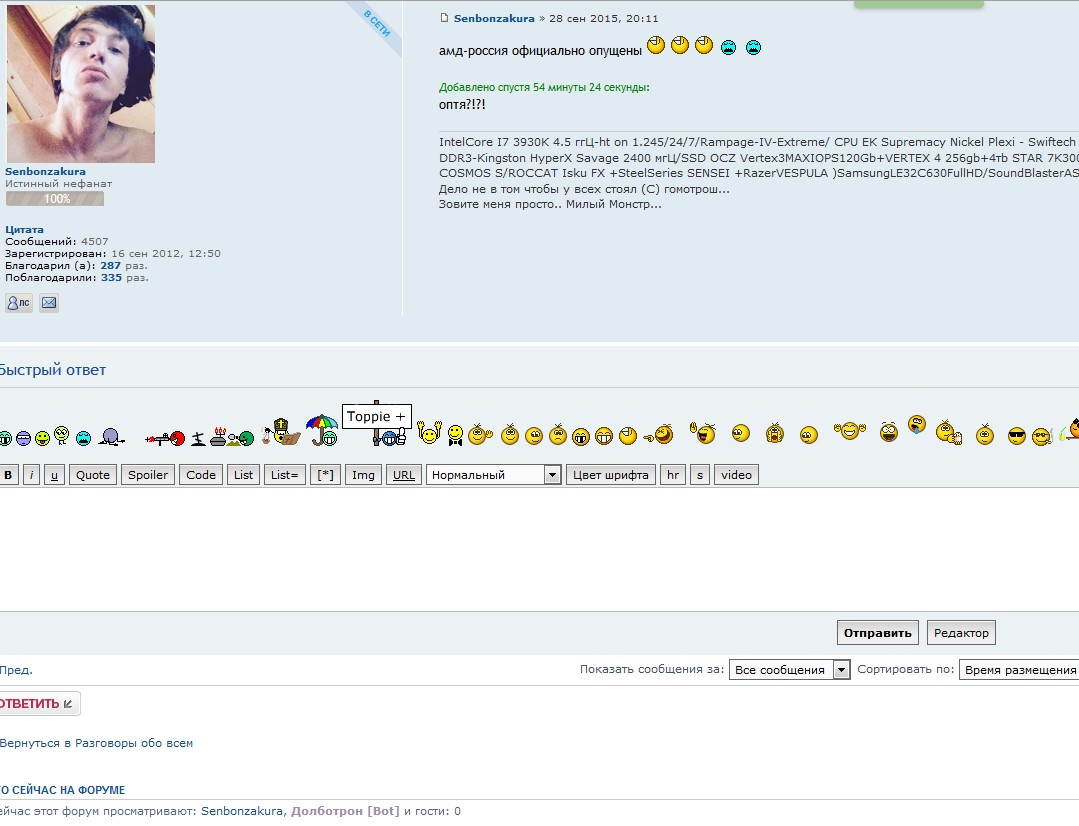
Task: Click the bow tie smiley emoticon
Action: (455, 434)
